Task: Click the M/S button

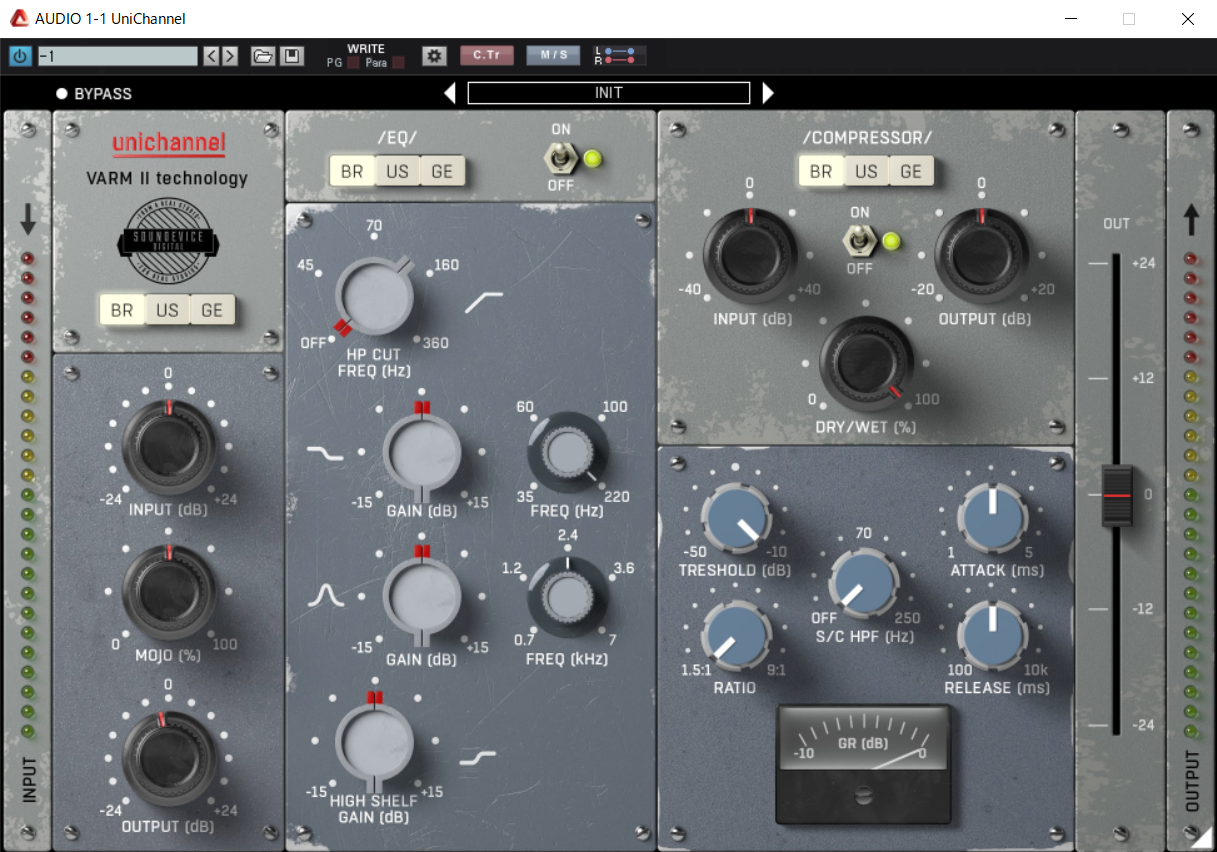Action: click(x=553, y=56)
